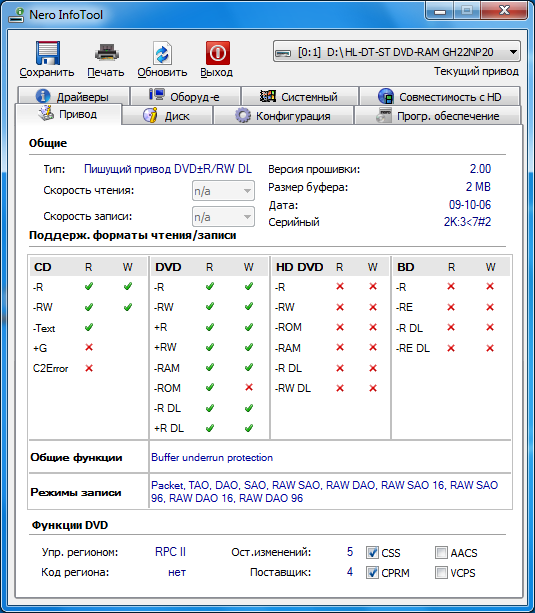Click the date value 09-10-06
The width and height of the screenshot is (535, 613).
click(470, 205)
